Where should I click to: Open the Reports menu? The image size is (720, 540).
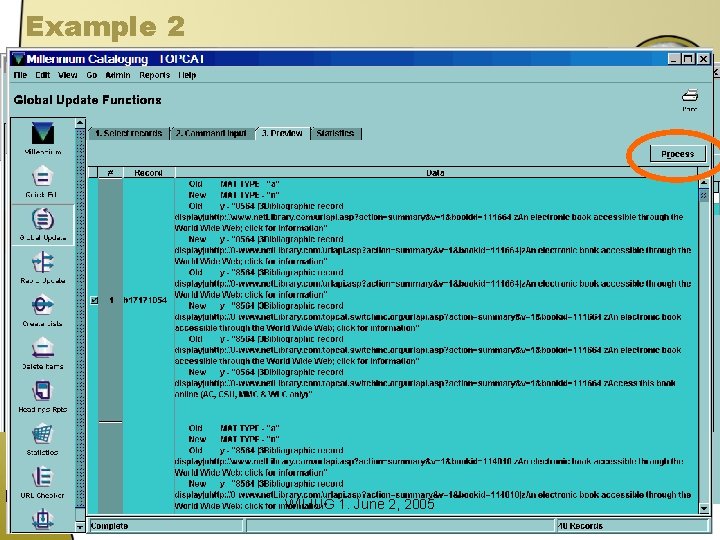coord(154,75)
